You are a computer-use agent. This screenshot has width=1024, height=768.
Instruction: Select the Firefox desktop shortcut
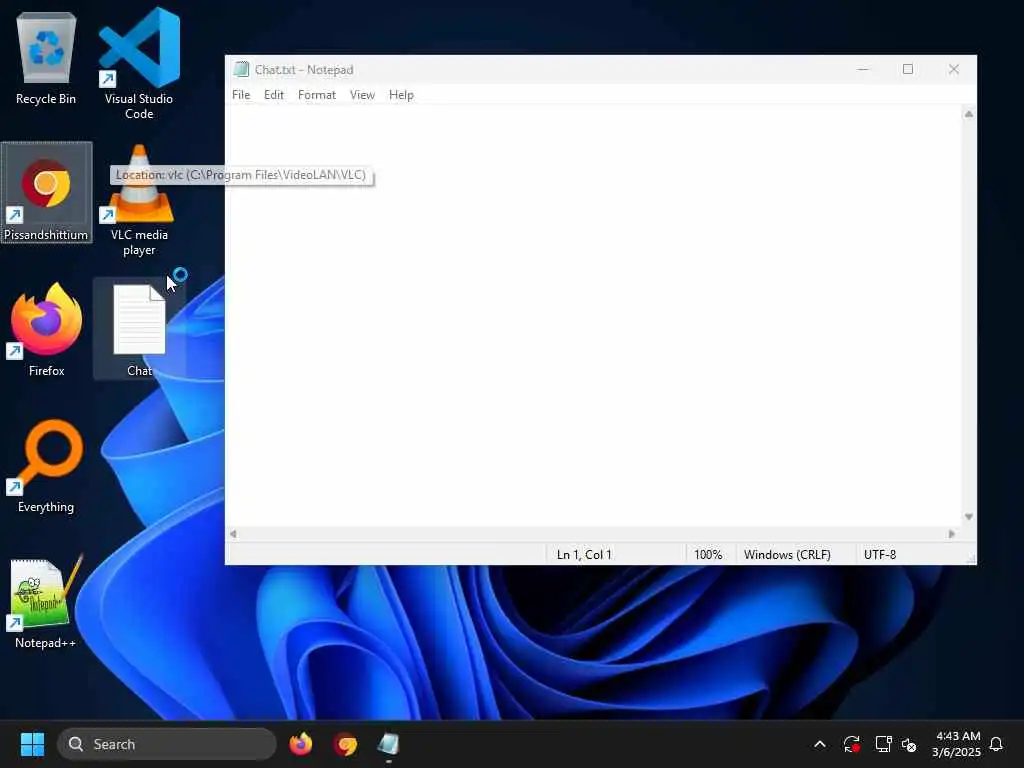coord(46,330)
